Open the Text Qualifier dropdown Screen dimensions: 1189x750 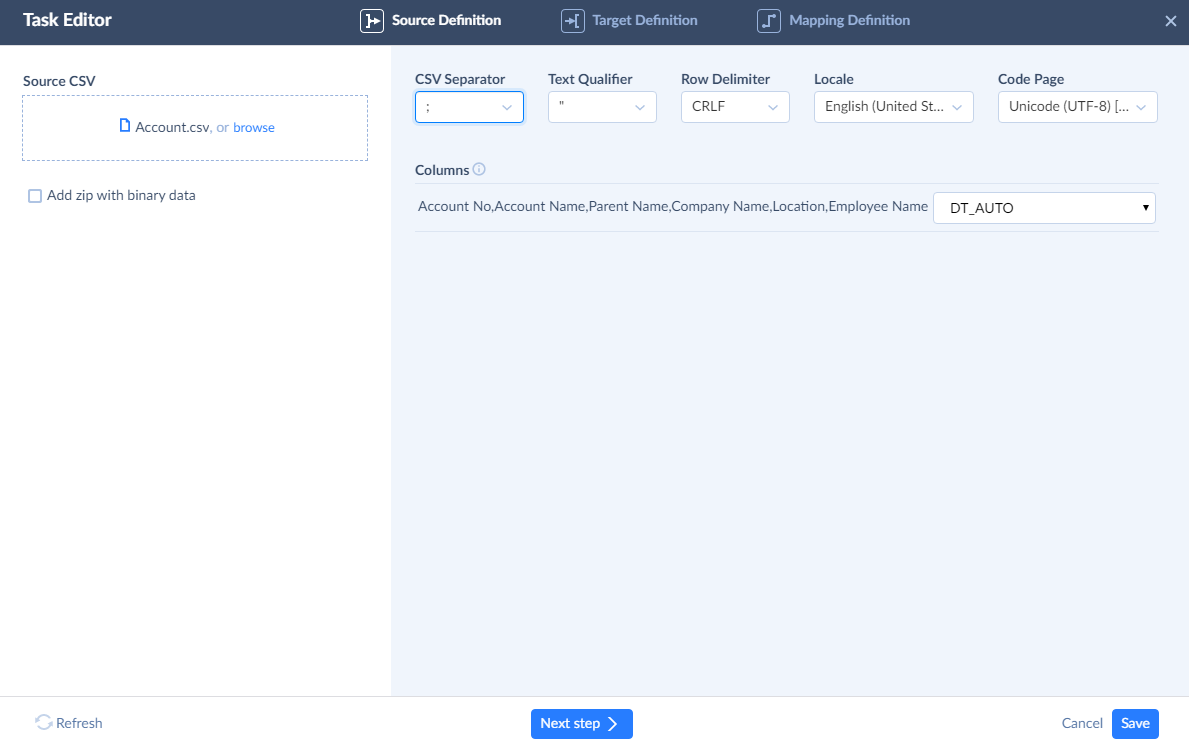click(602, 107)
